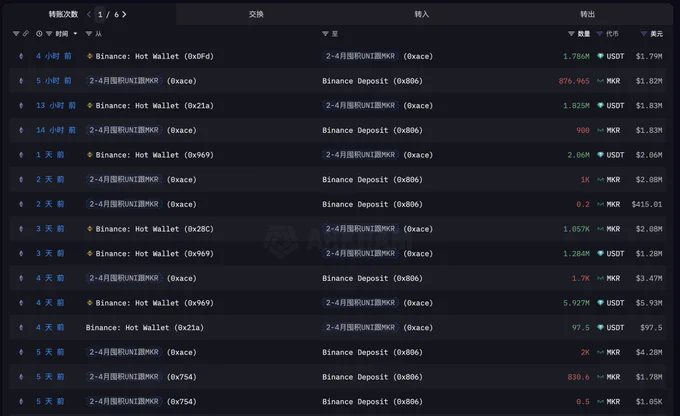Viewport: 680px width, 416px height.
Task: Click the 1.825M amount value
Action: click(x=576, y=105)
